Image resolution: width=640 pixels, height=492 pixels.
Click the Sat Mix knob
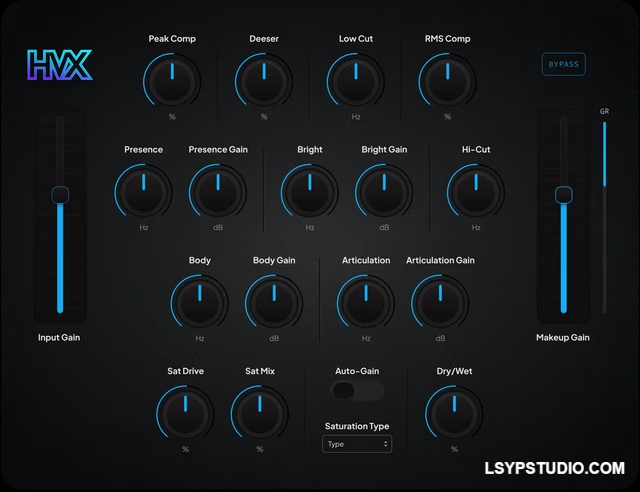pos(259,414)
